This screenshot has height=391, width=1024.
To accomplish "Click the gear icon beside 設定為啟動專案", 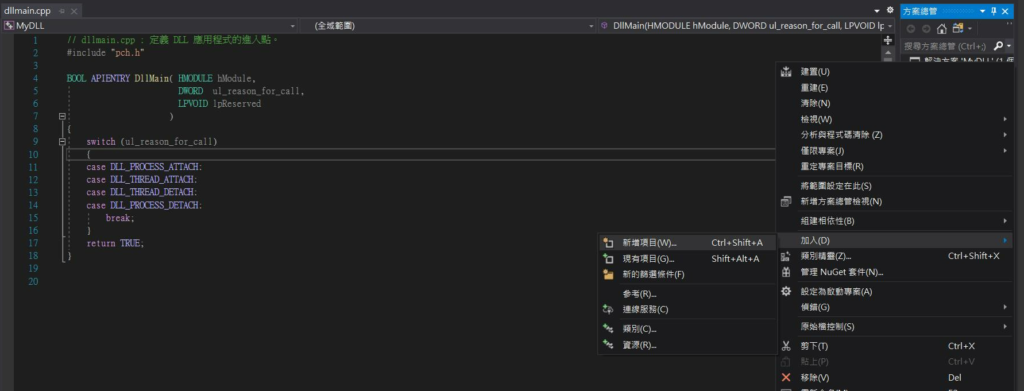I will [786, 291].
